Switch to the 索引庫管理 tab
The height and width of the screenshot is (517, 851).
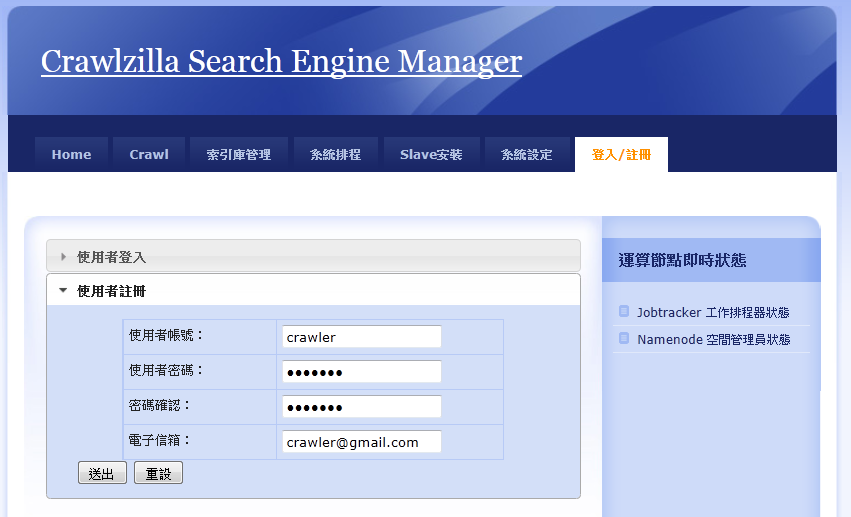(239, 155)
